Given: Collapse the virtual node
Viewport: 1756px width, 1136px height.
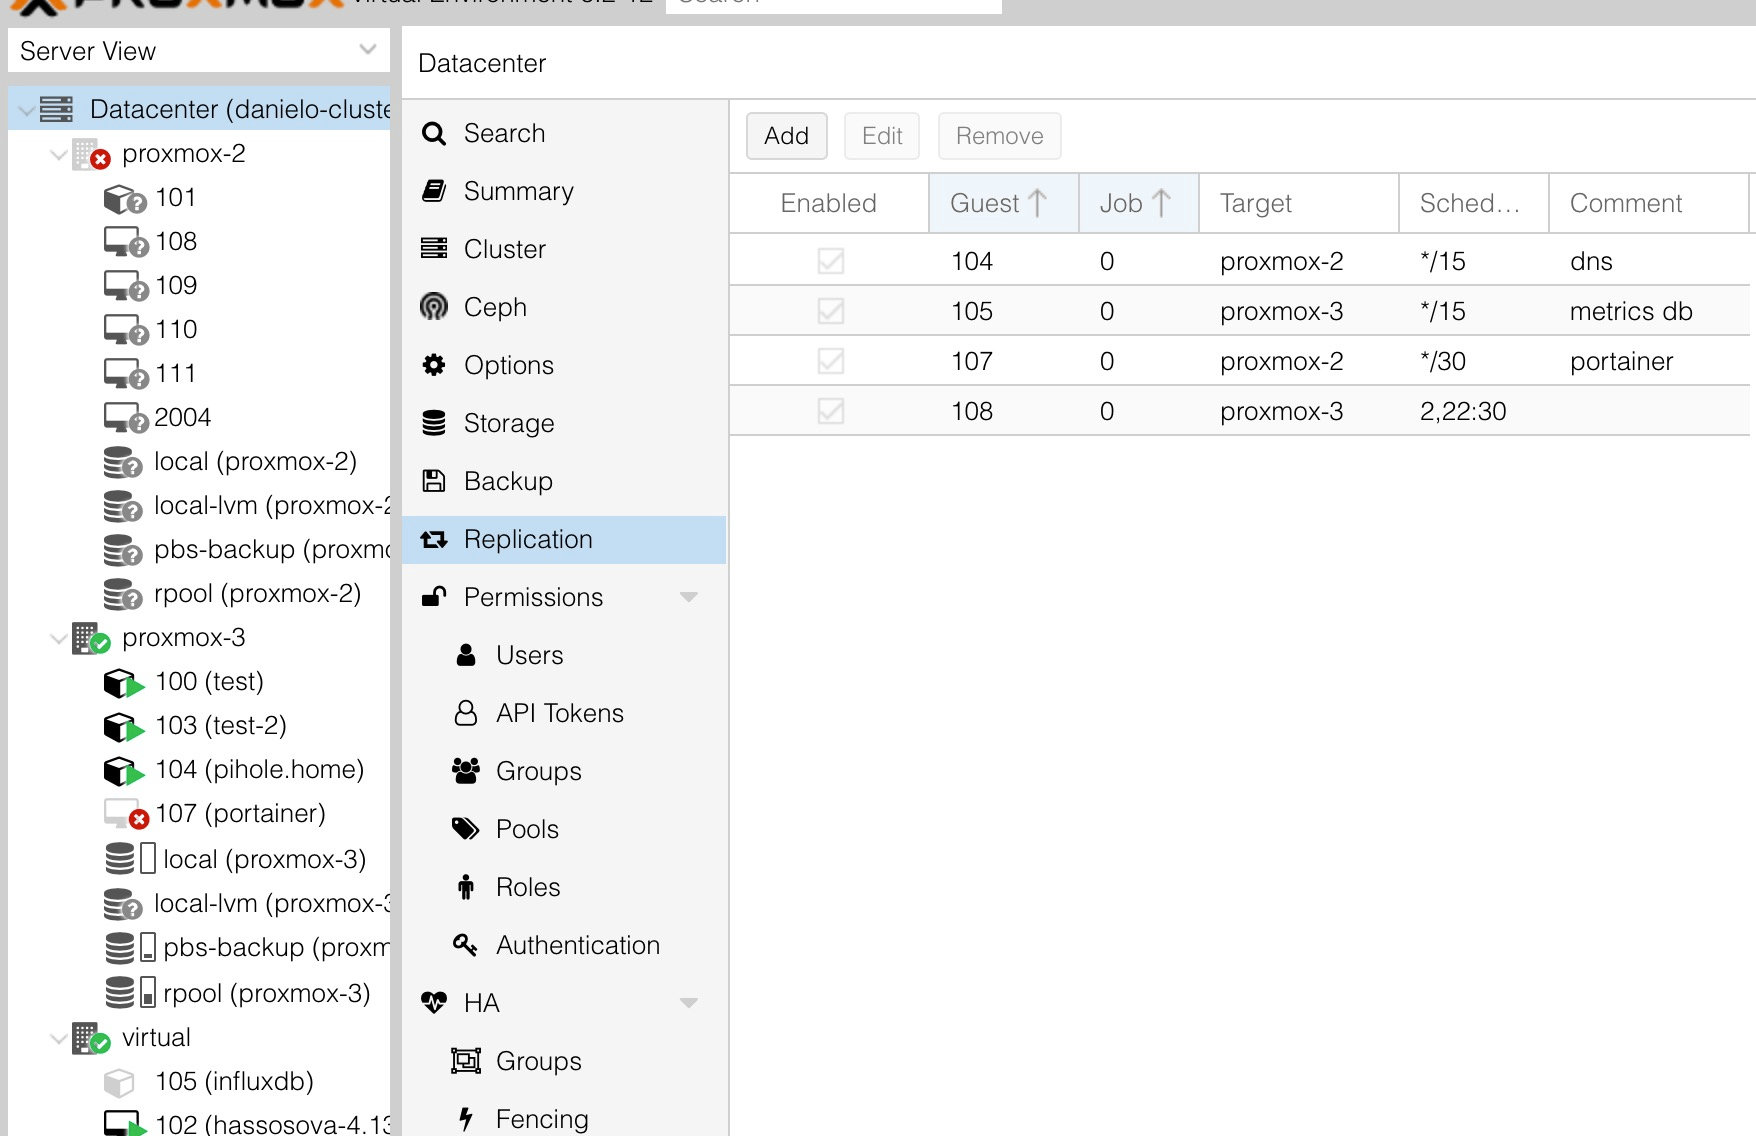Looking at the screenshot, I should click(59, 1039).
